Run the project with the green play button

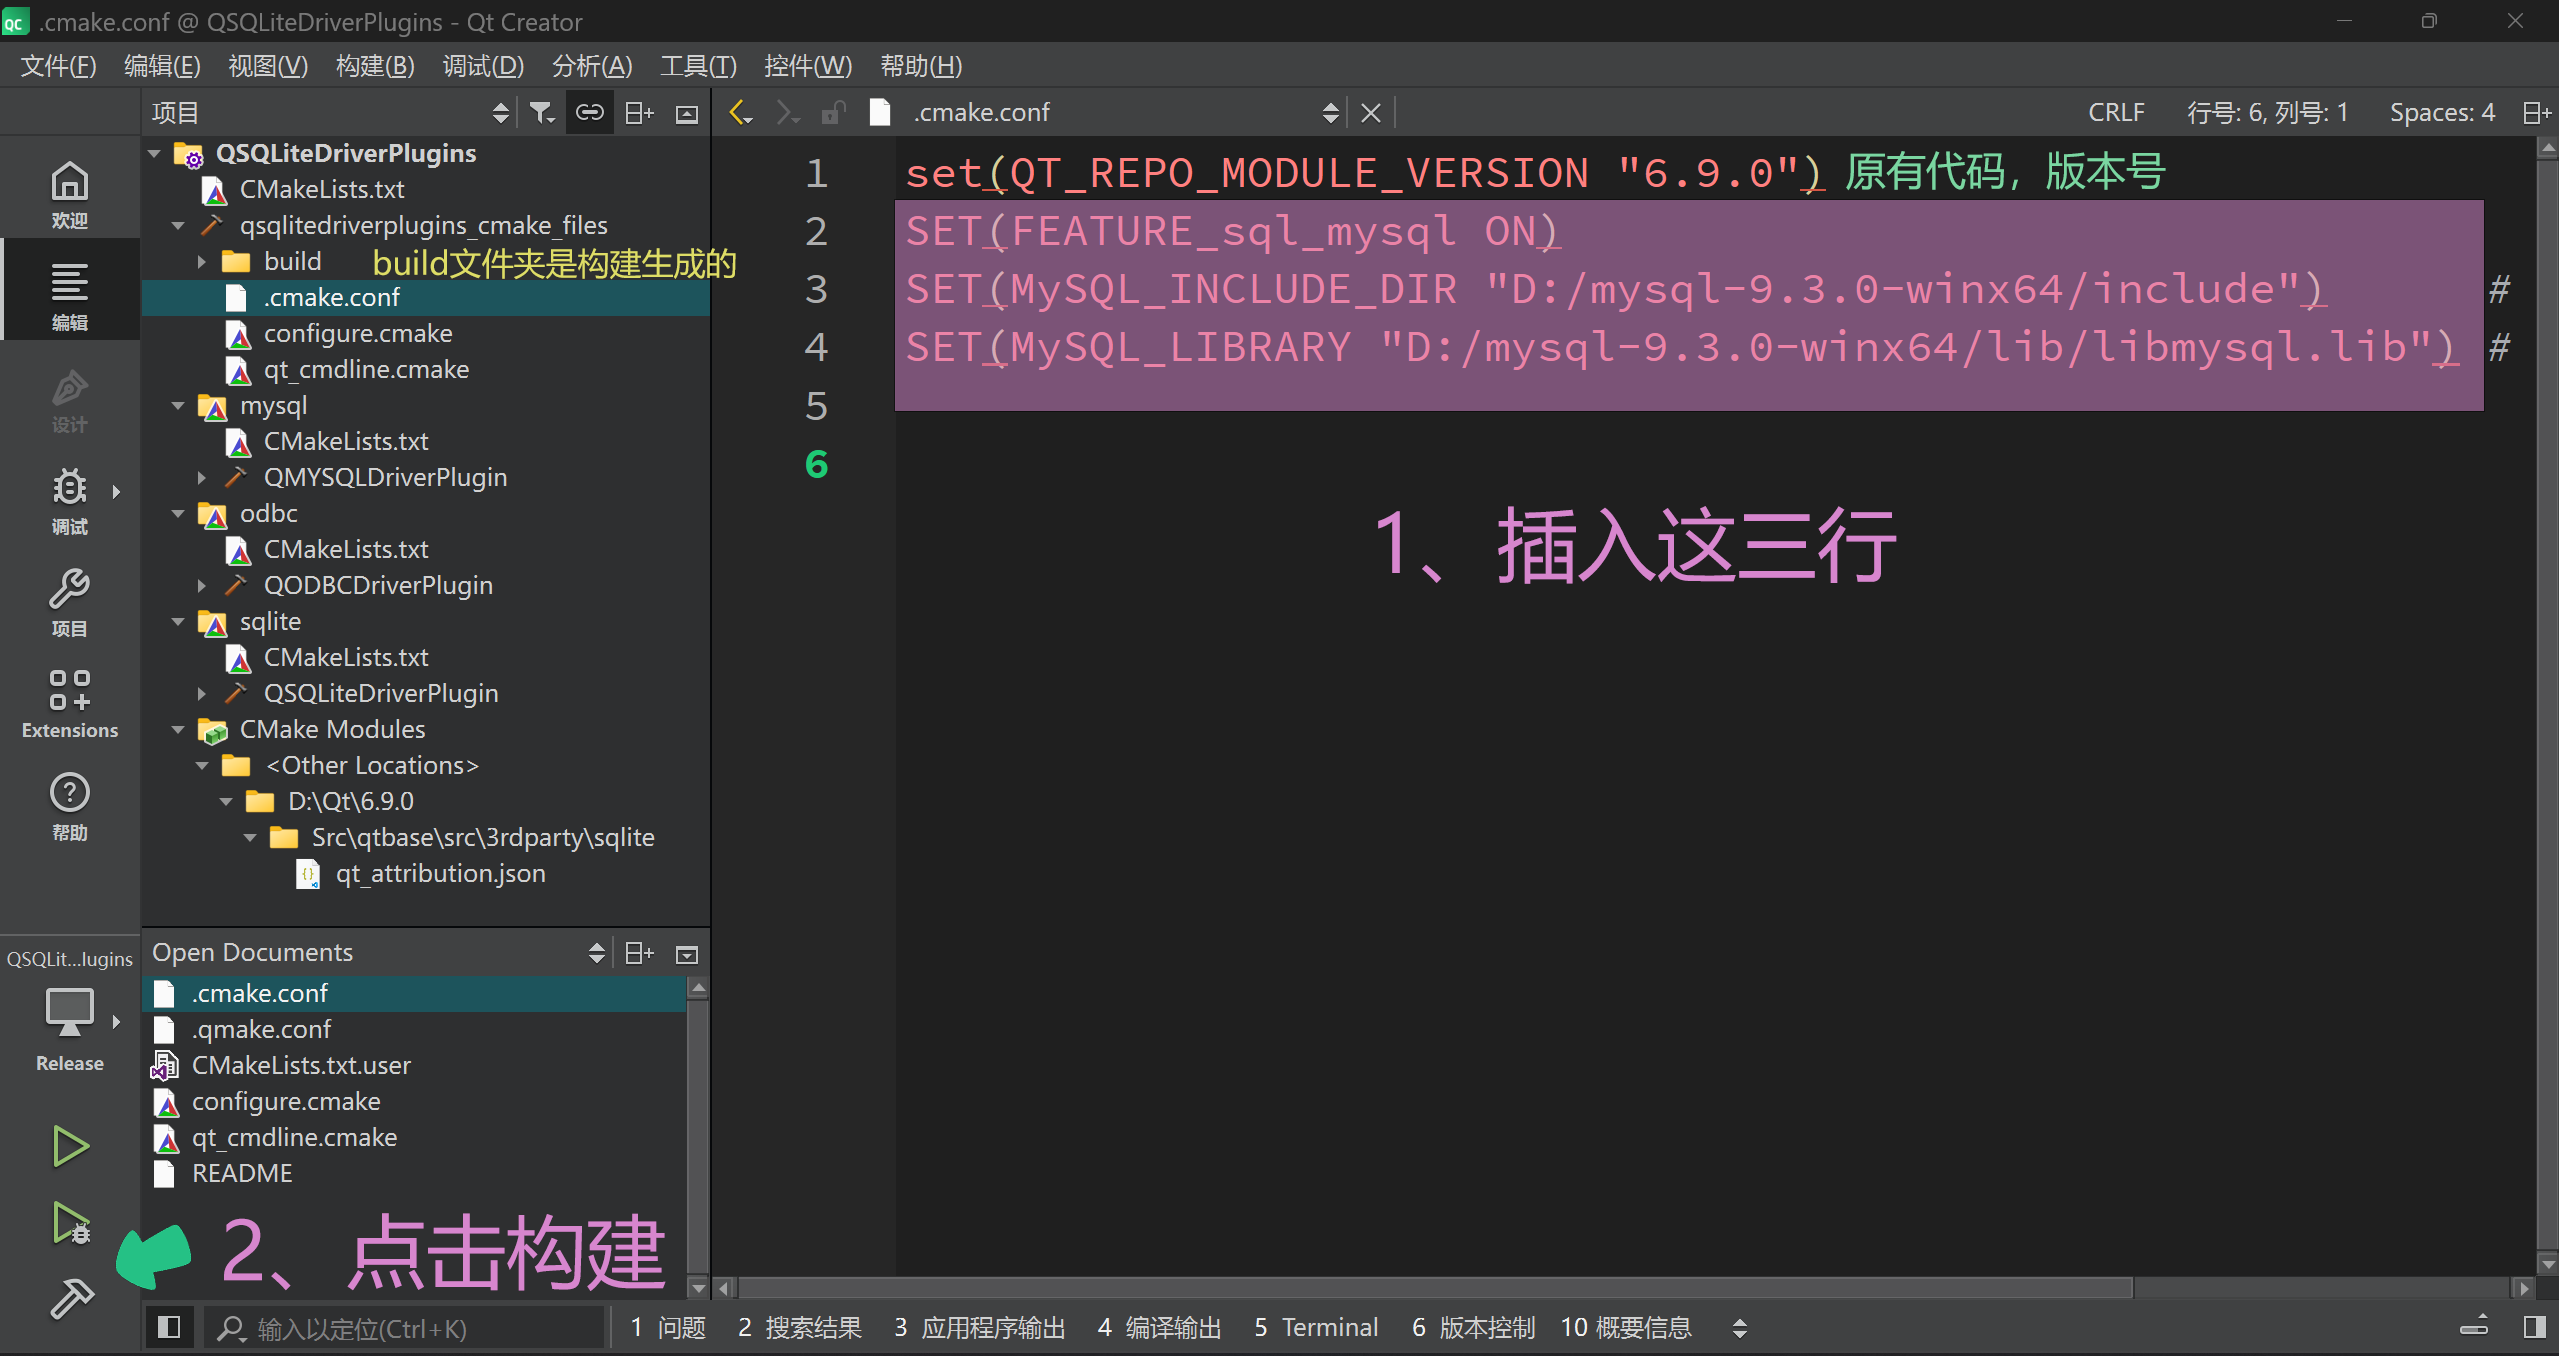tap(70, 1147)
